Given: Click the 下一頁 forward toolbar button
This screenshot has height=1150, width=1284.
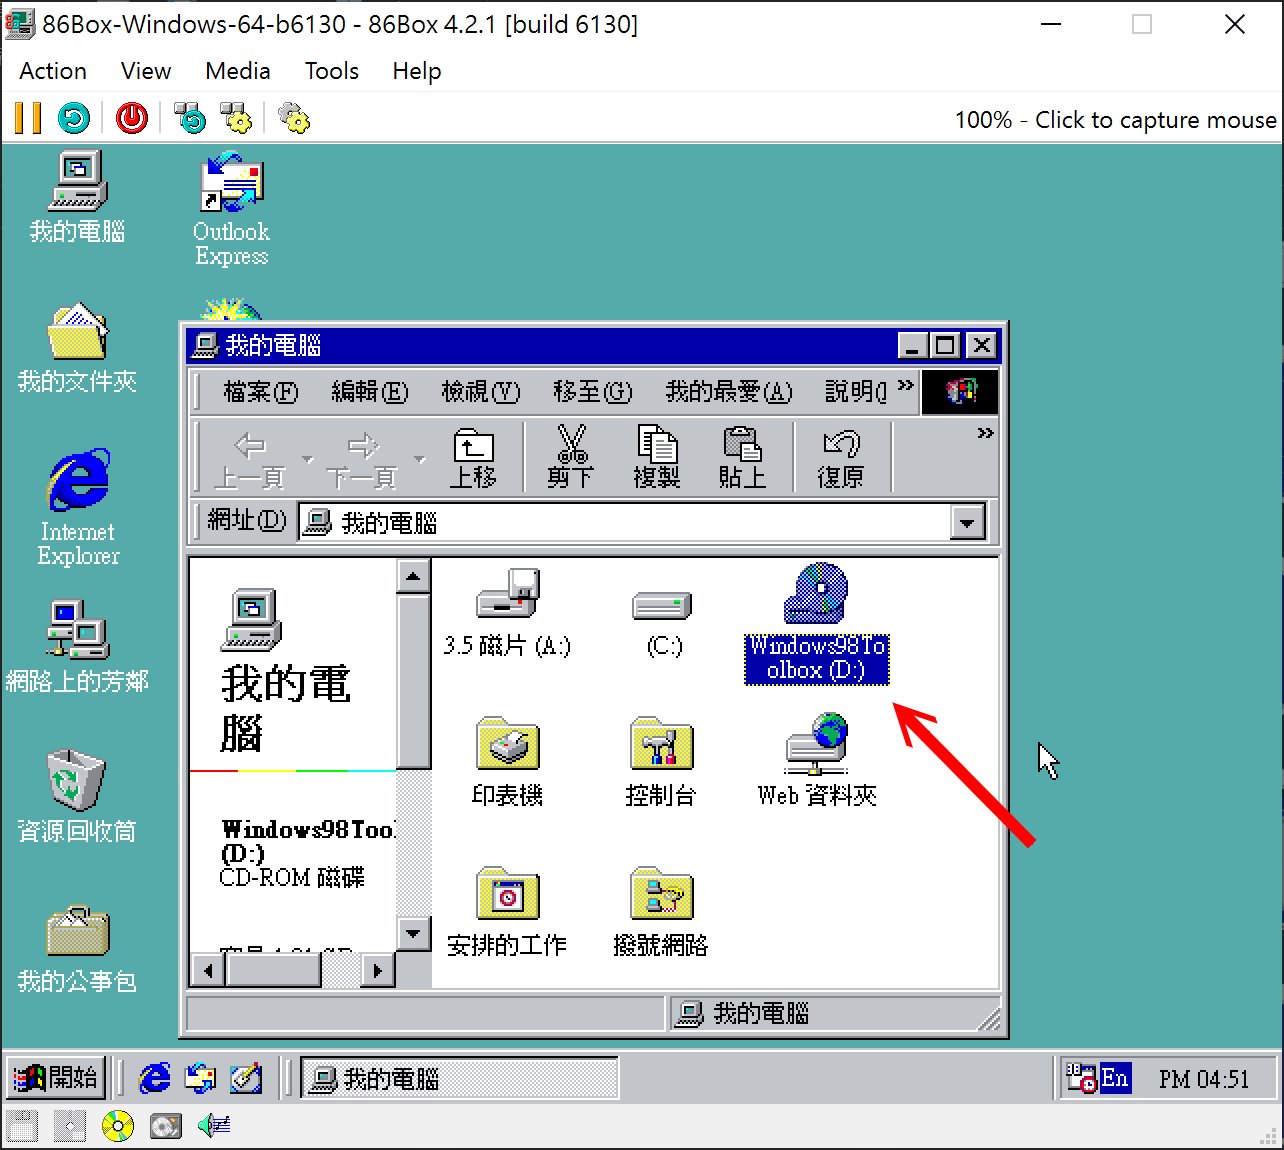Looking at the screenshot, I should (x=363, y=458).
